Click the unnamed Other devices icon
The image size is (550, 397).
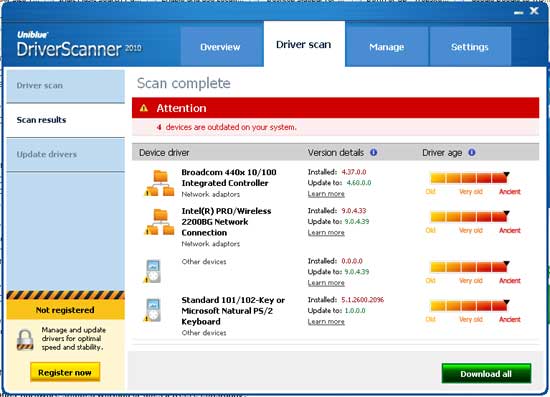(153, 271)
